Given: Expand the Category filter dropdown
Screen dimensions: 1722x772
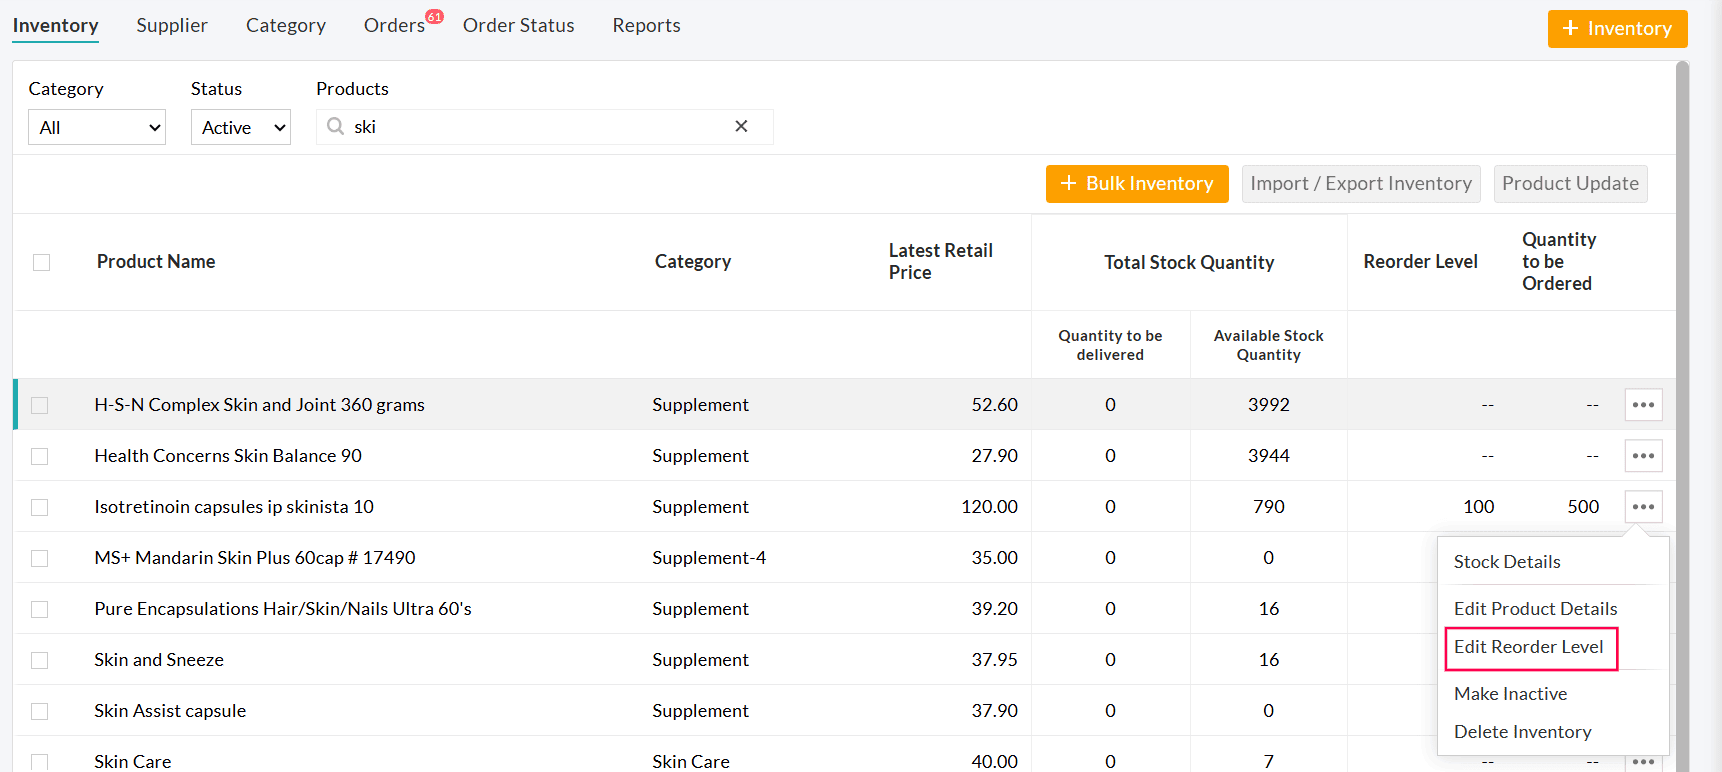Looking at the screenshot, I should [x=97, y=128].
